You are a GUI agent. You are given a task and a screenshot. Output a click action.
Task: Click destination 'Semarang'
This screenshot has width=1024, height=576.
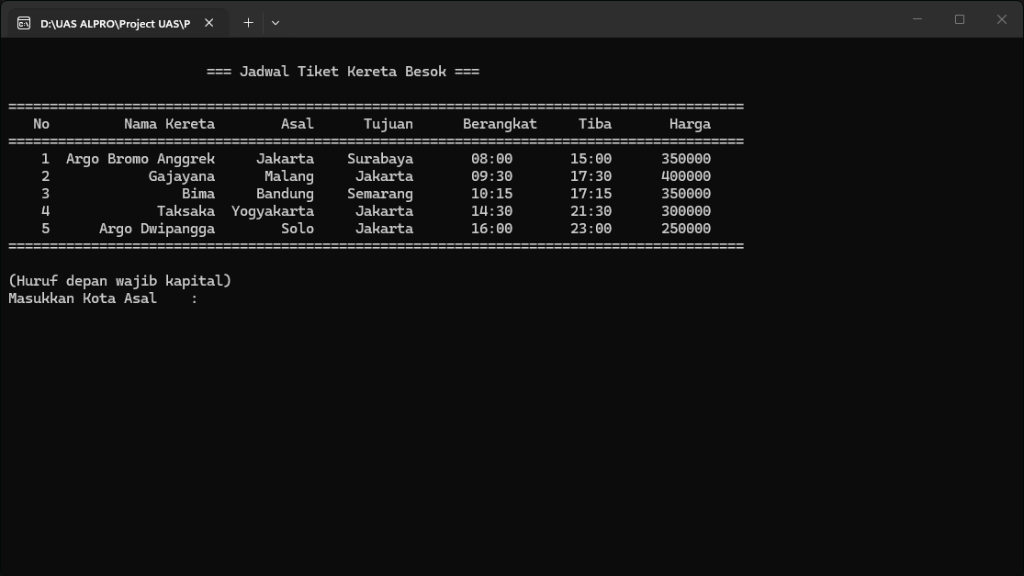tap(380, 194)
